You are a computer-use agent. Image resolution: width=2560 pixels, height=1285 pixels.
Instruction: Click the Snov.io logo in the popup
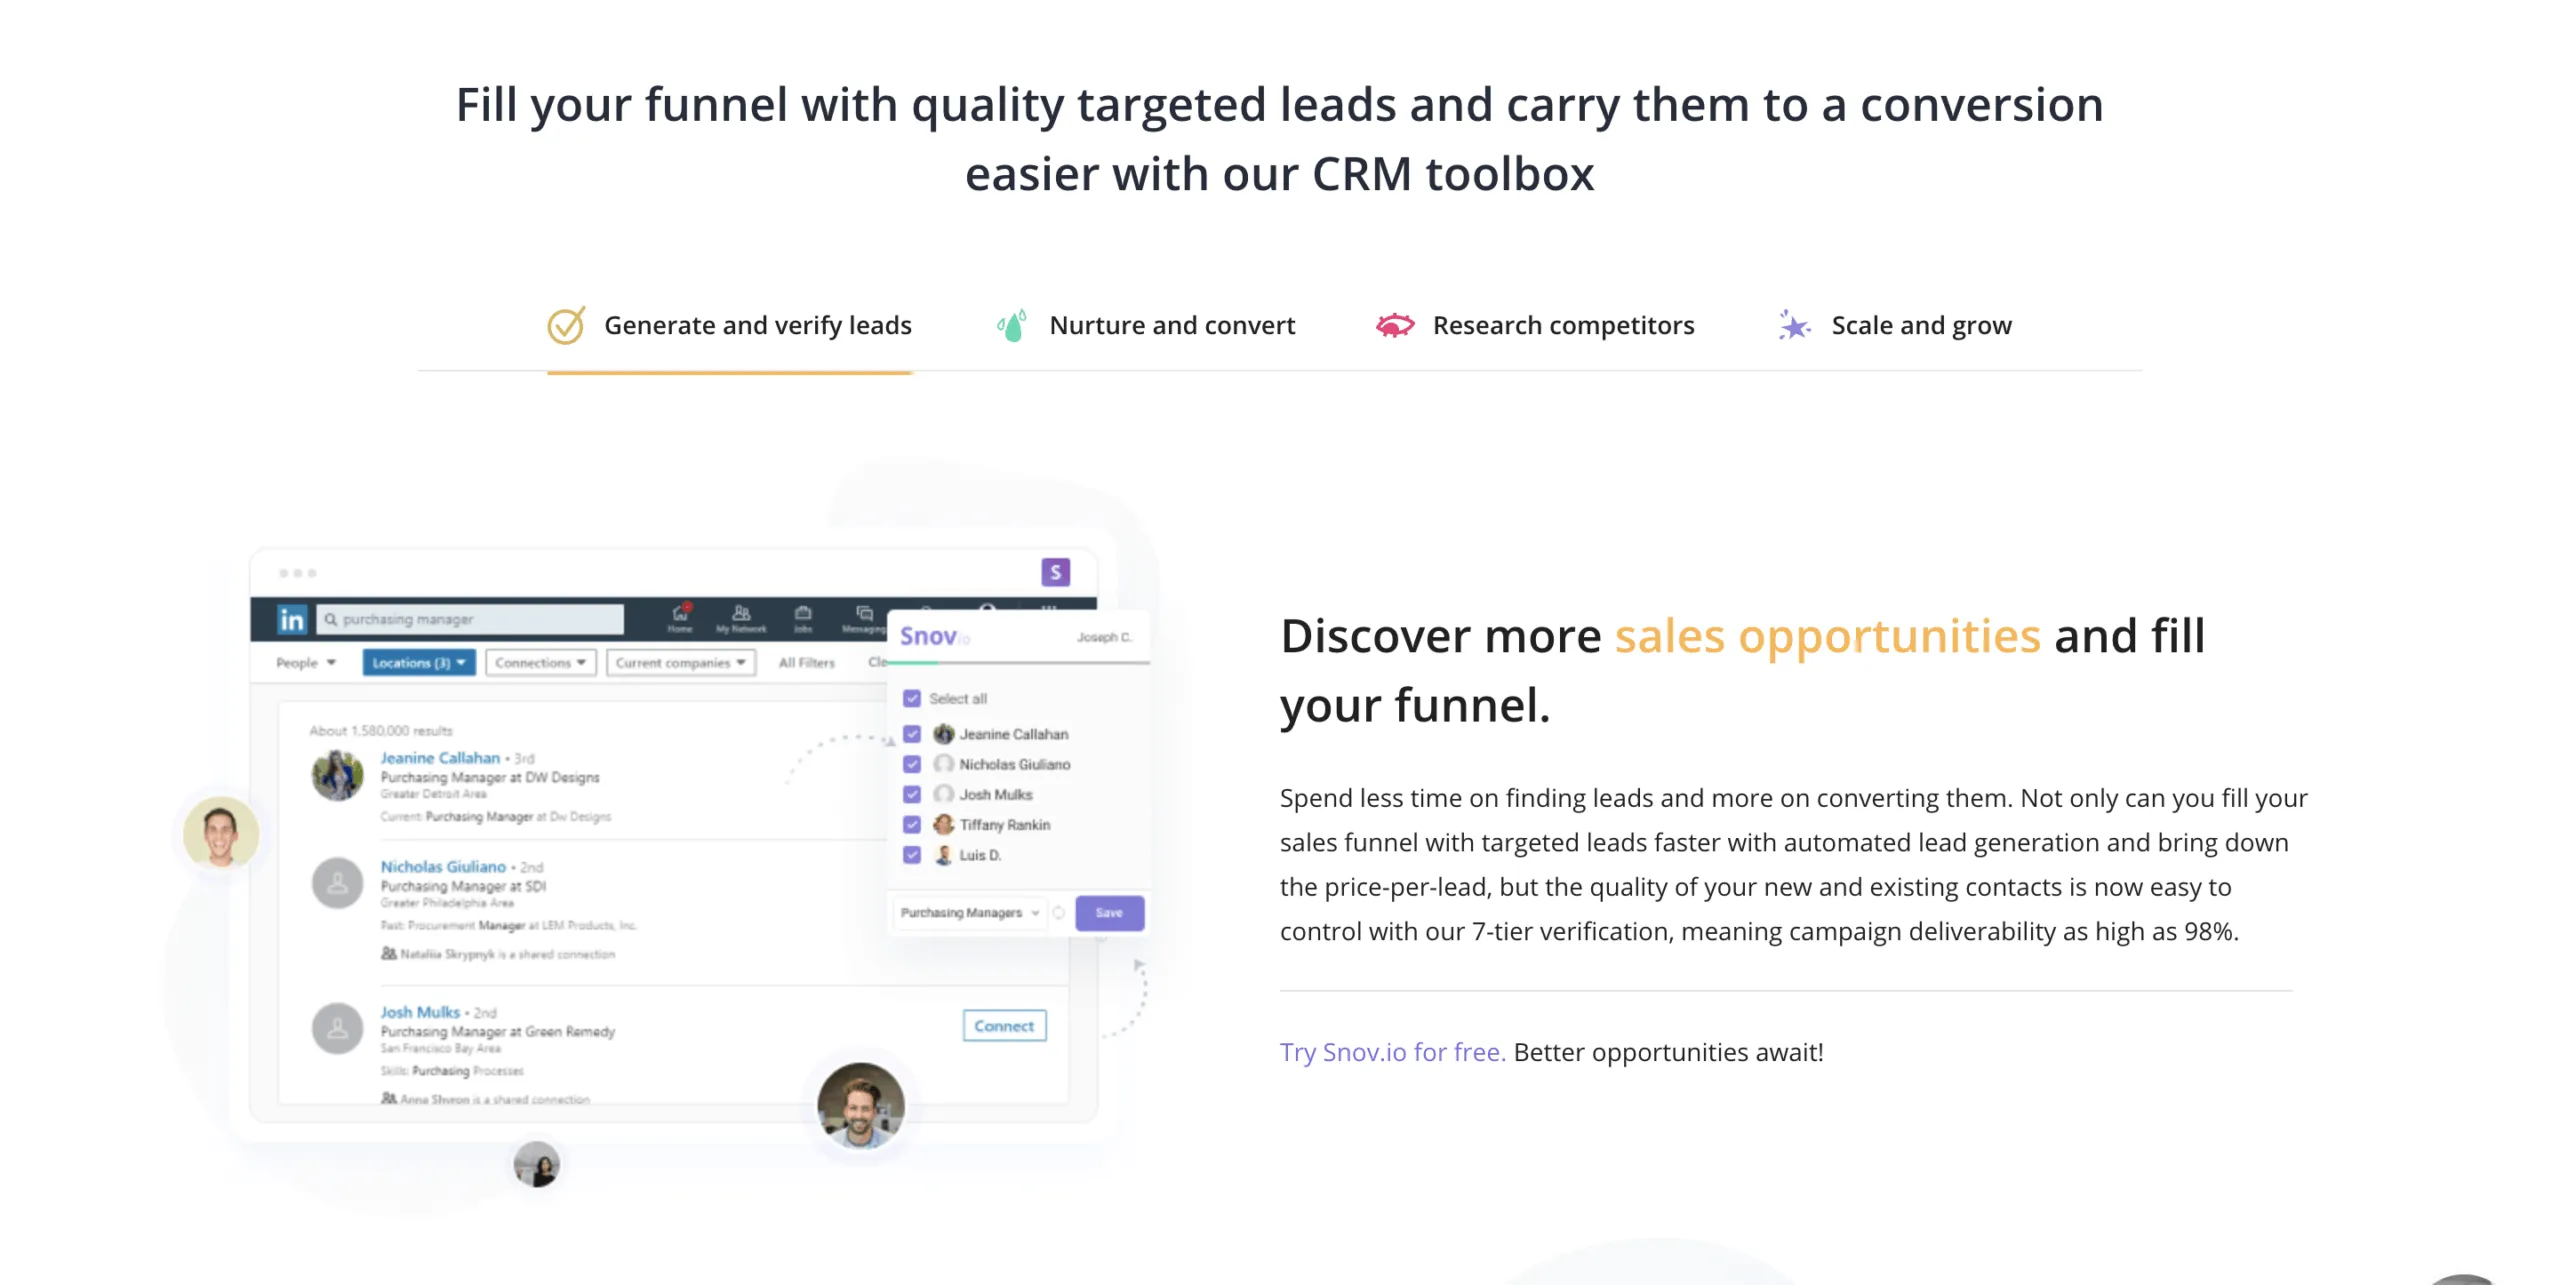[934, 637]
